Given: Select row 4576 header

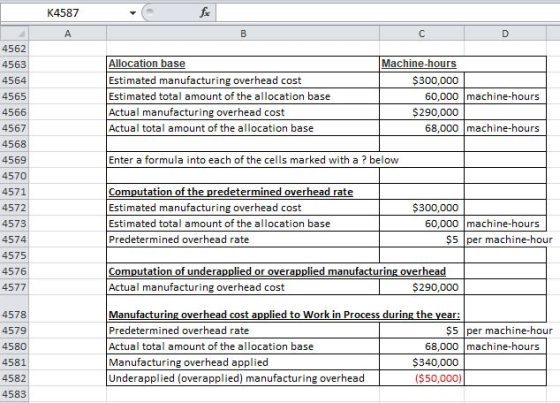Looking at the screenshot, I should click(14, 271).
